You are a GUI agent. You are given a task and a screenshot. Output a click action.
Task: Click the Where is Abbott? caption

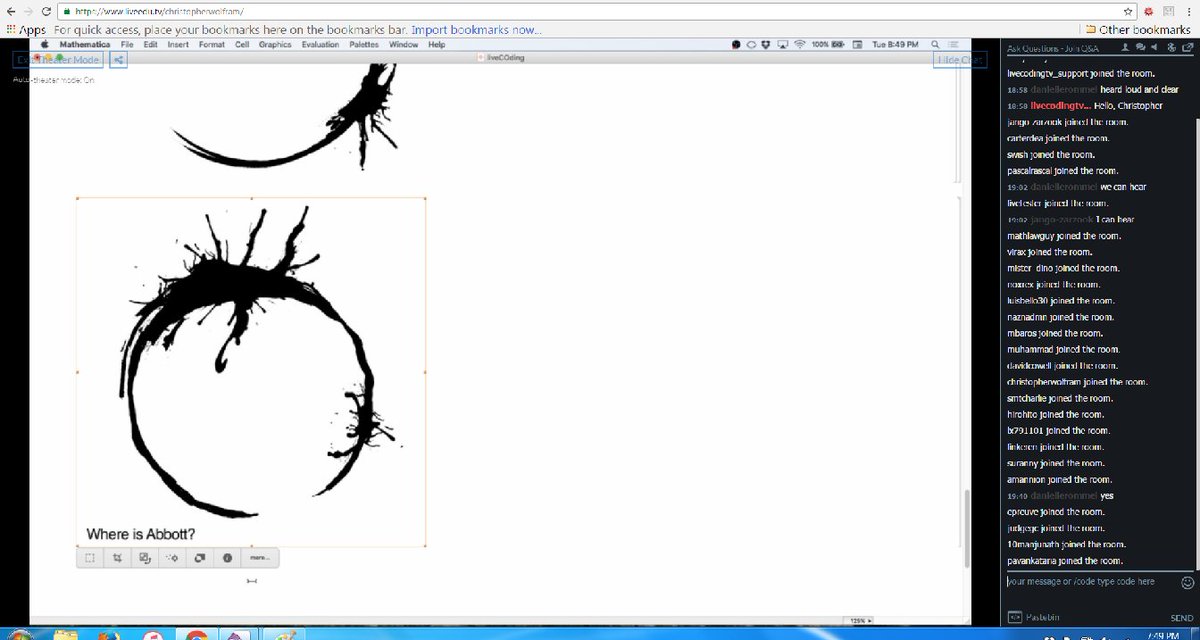pos(140,534)
